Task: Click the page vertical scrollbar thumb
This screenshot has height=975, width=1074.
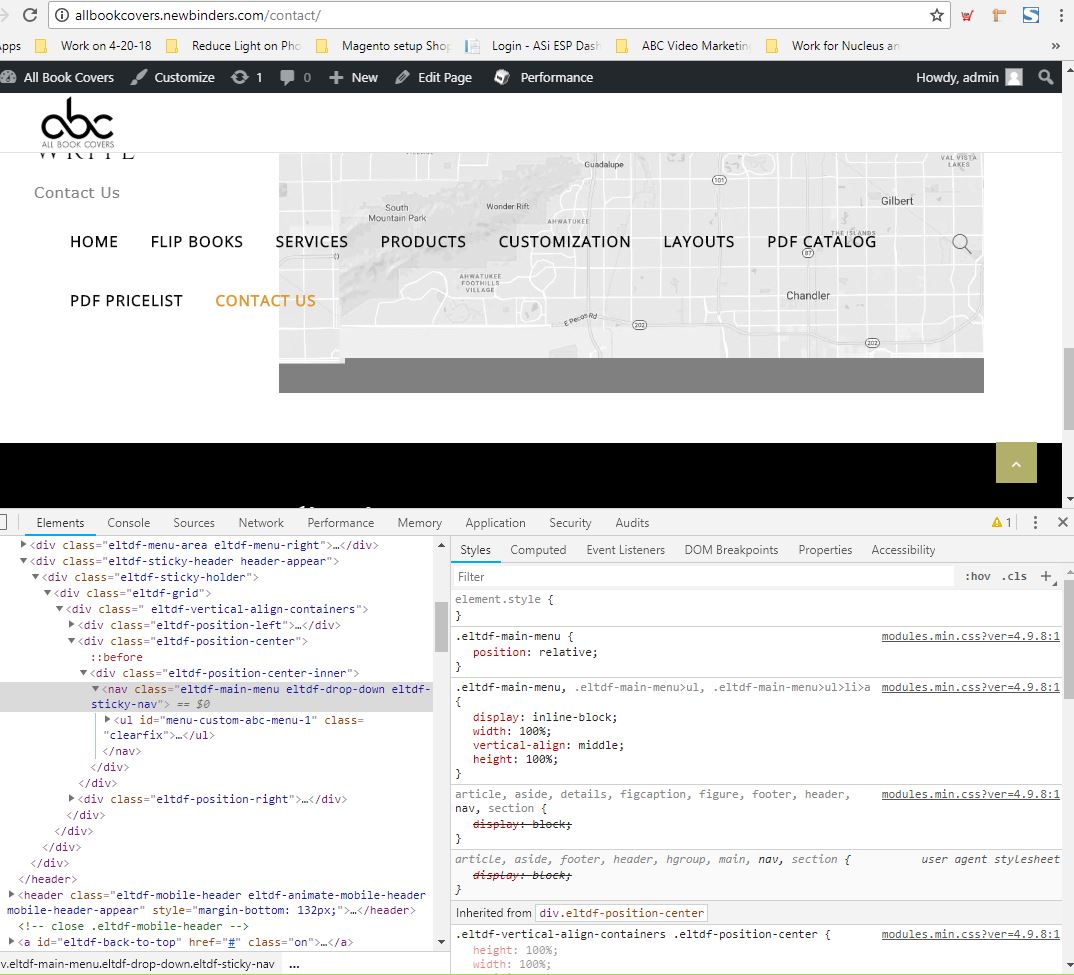Action: pos(1068,388)
